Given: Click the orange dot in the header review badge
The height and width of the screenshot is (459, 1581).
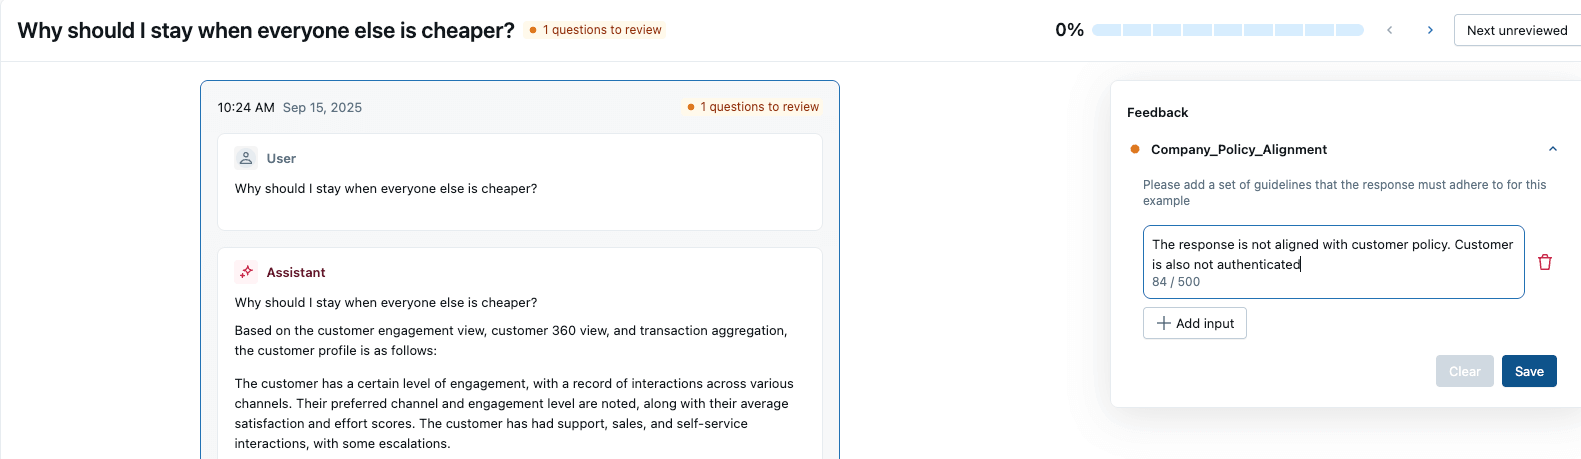Looking at the screenshot, I should click(533, 30).
